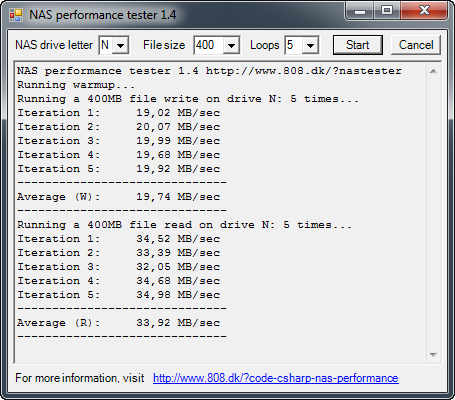Click the 'Iteration 2: 33,39 MB/sec' line
This screenshot has width=455, height=400.
click(x=119, y=253)
